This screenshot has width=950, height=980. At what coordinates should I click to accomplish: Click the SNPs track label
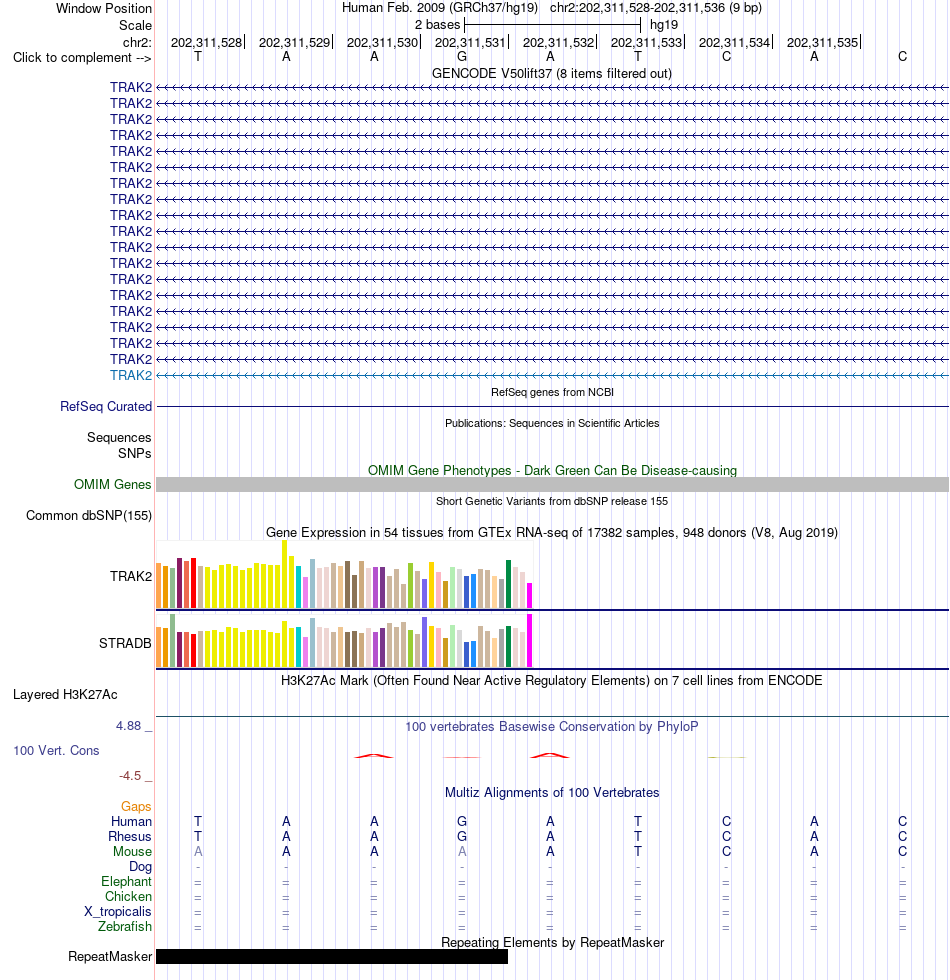pos(134,453)
